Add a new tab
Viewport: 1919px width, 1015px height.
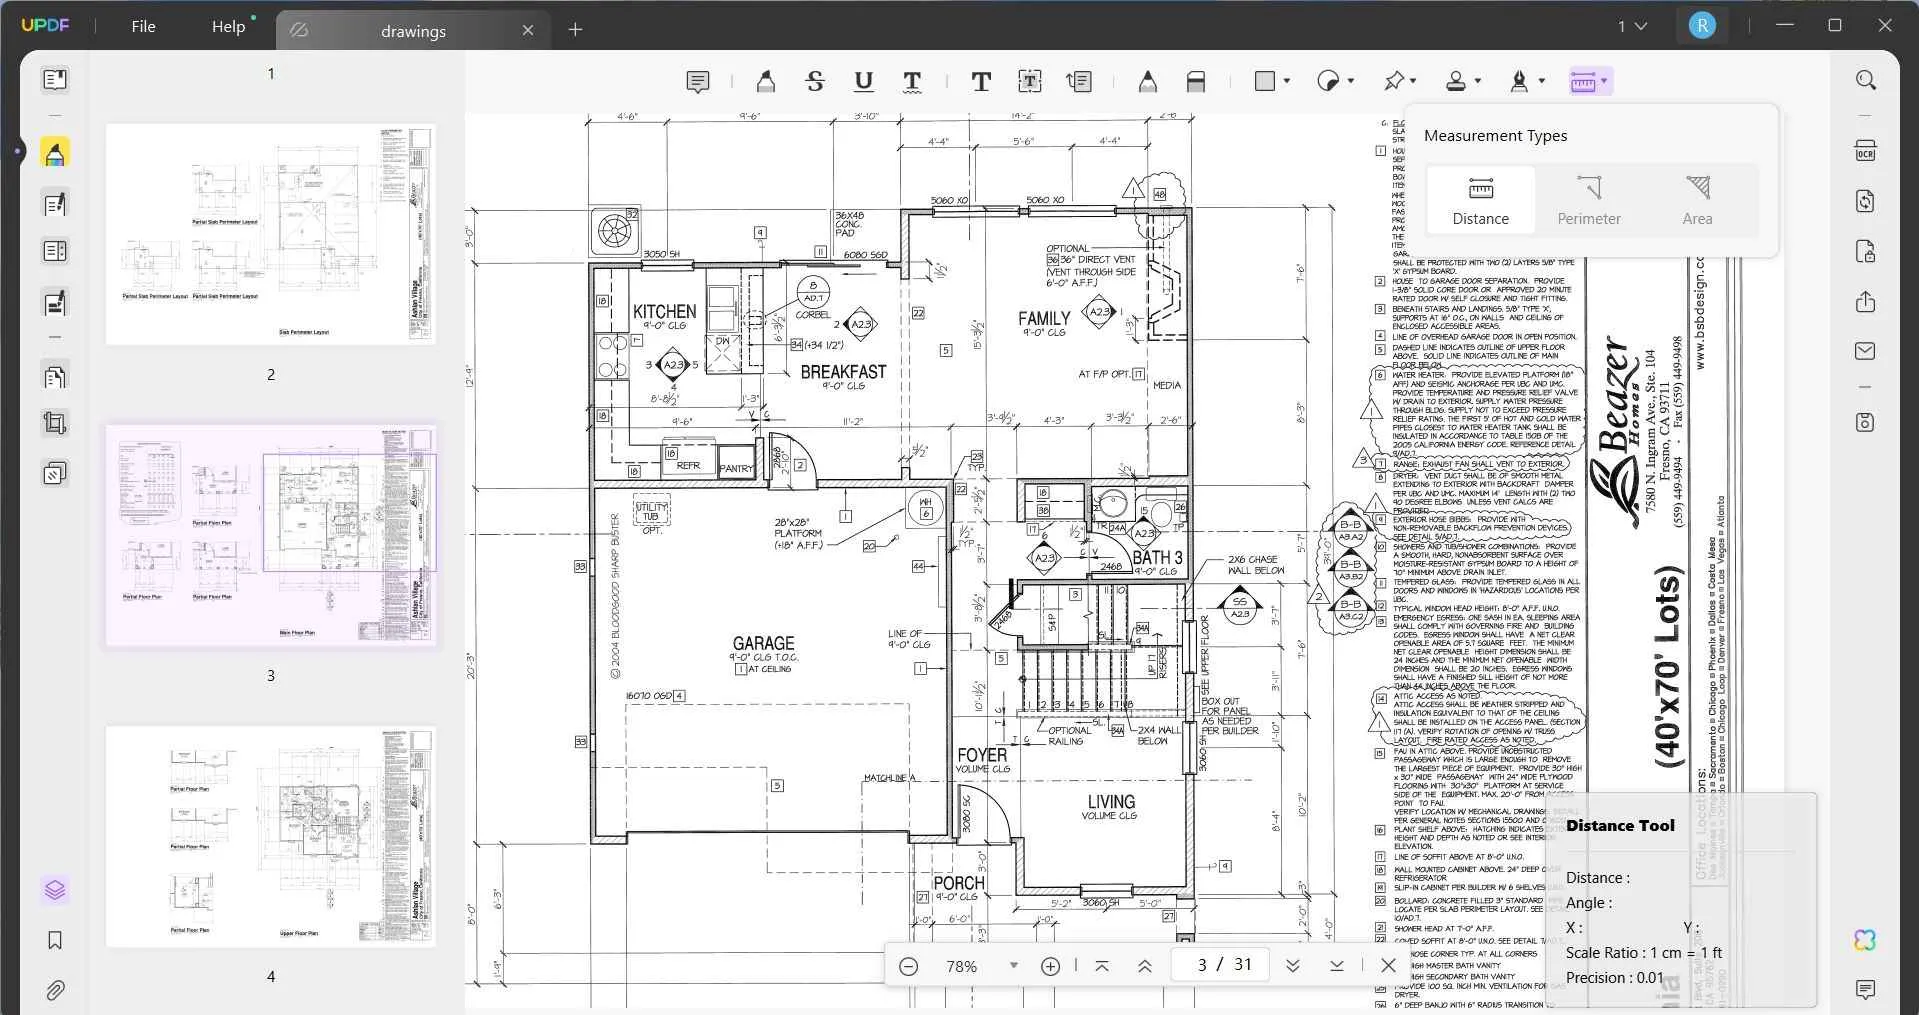pyautogui.click(x=575, y=30)
